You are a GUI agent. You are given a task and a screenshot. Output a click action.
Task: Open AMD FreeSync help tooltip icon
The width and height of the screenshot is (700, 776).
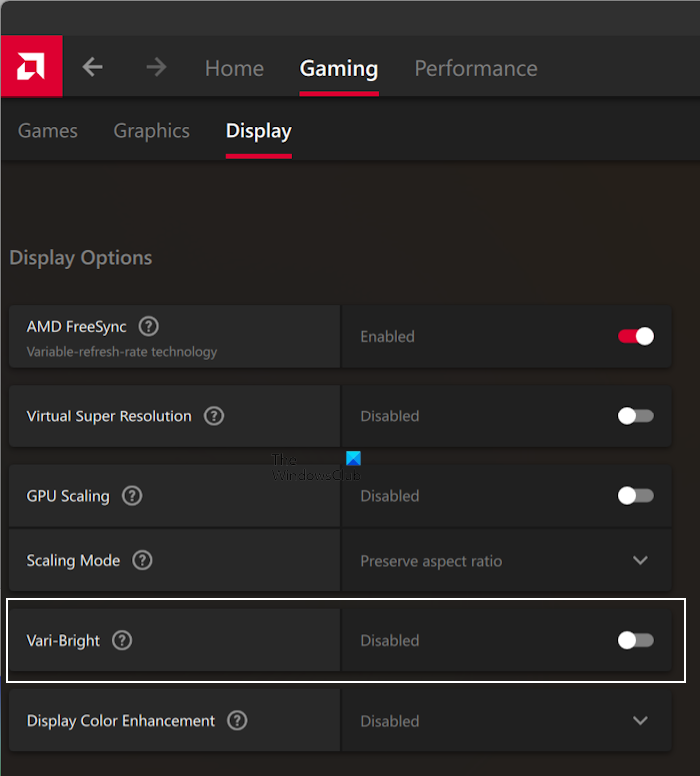149,326
